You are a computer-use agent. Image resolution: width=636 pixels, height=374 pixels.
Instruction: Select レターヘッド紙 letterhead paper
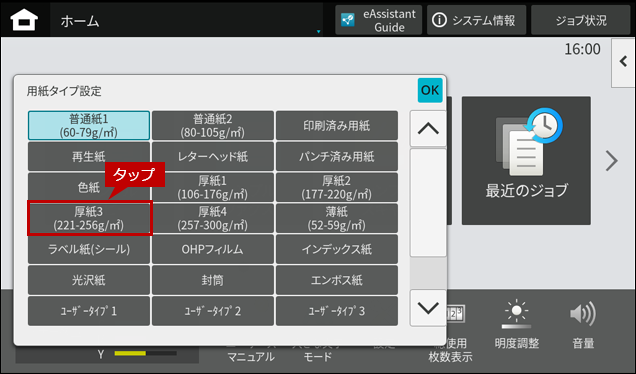(213, 157)
